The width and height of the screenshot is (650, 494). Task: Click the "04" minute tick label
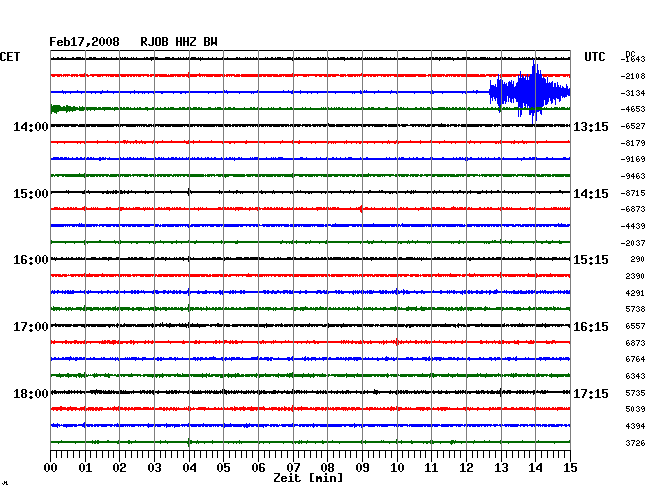point(189,468)
